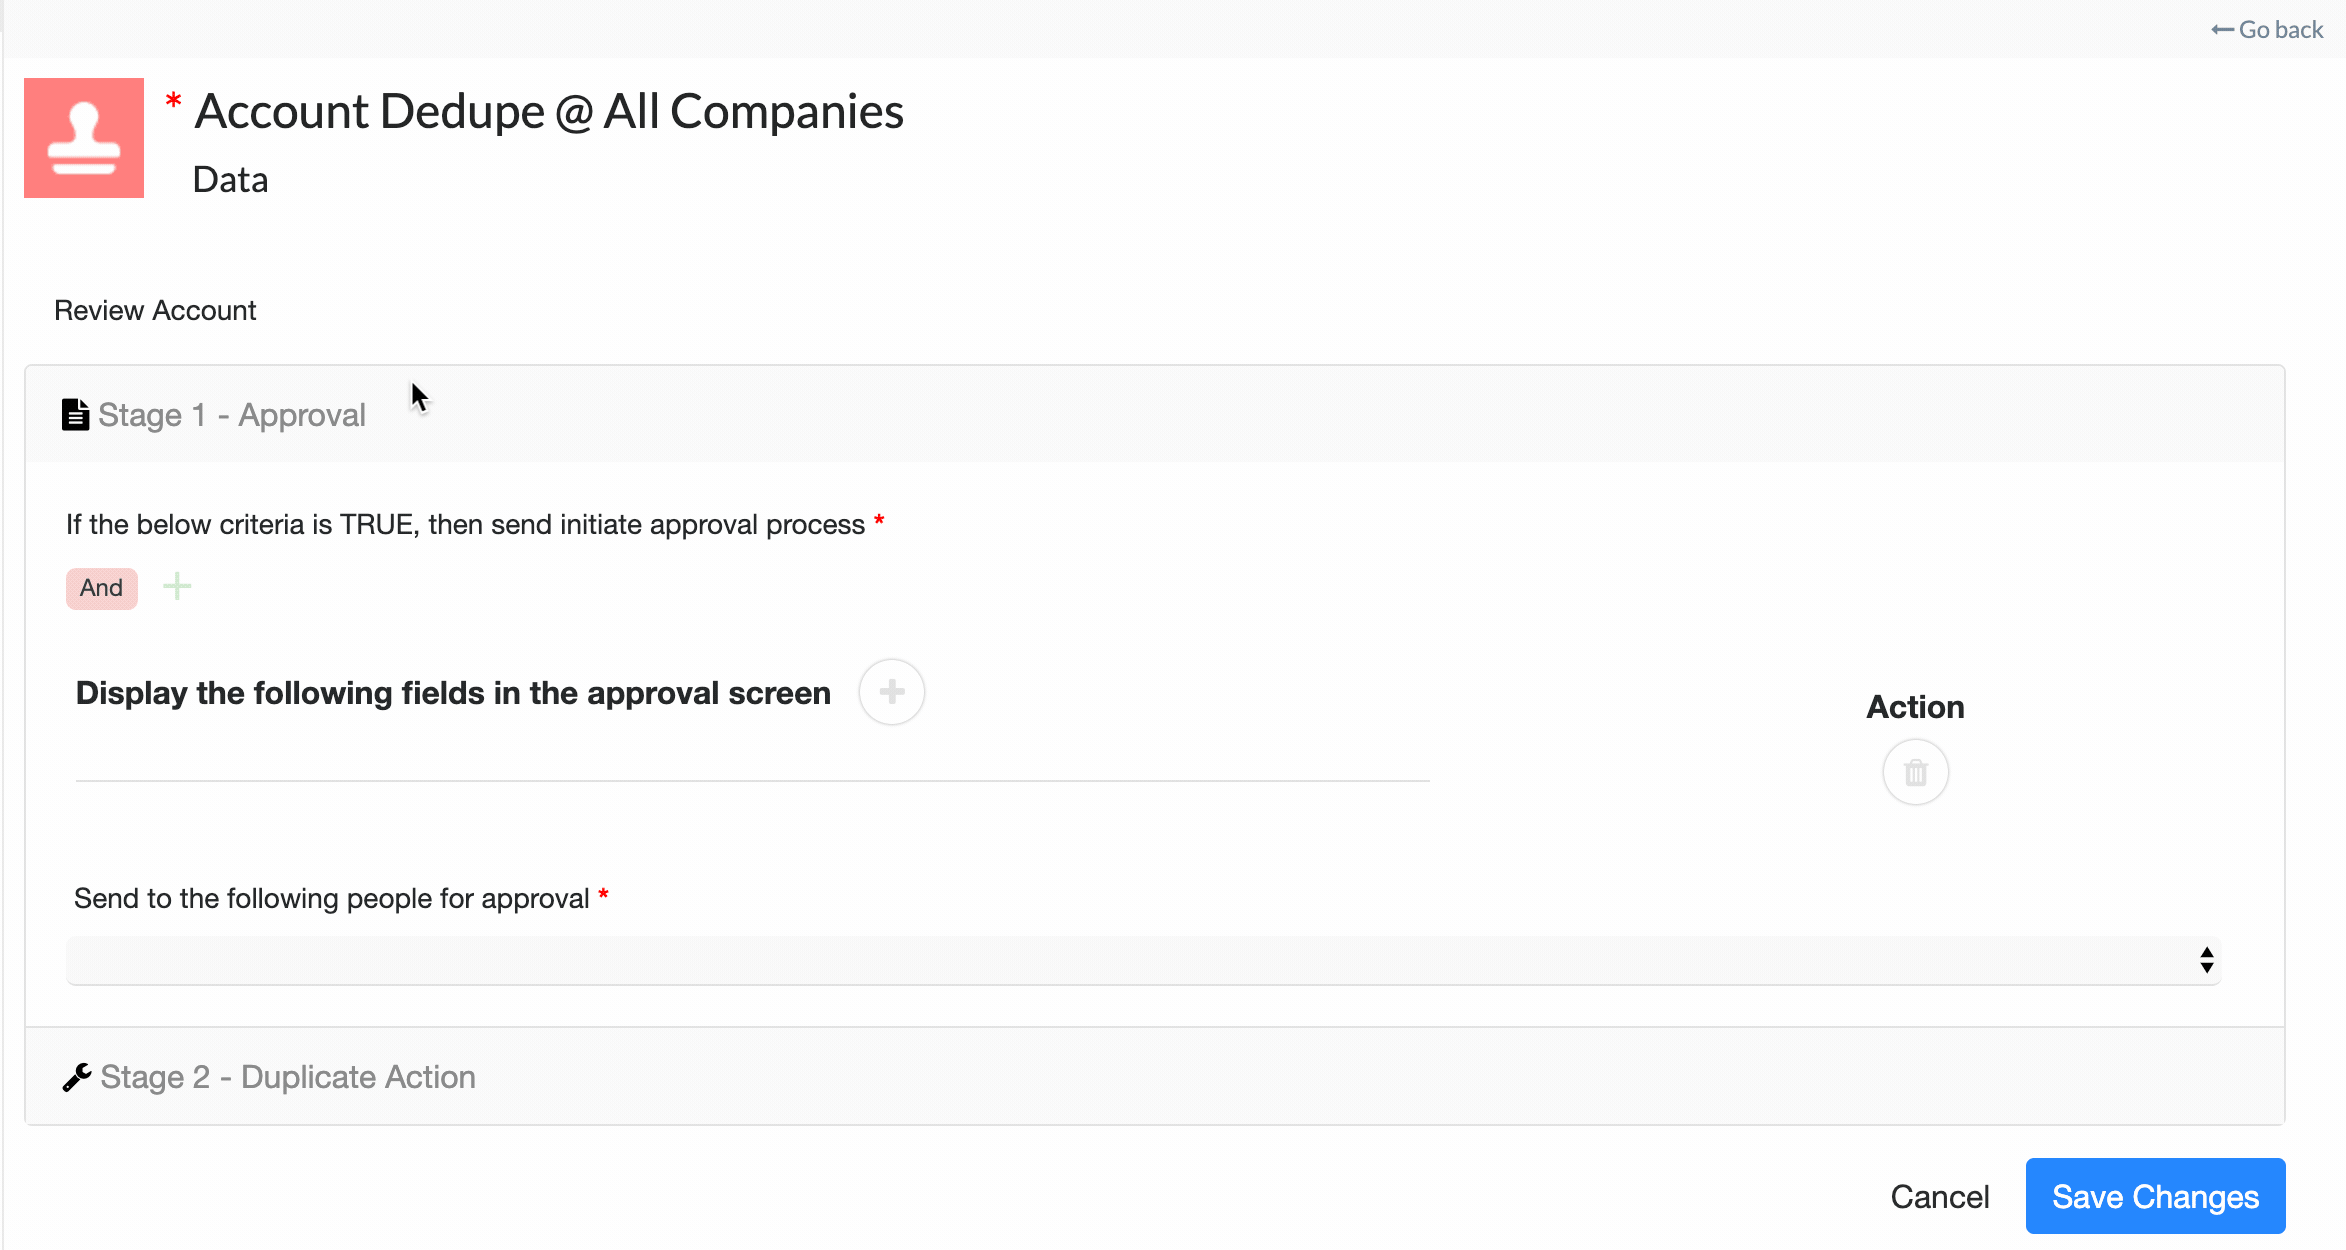Screen dimensions: 2346x1250
Task: Click the Action column header
Action: (1915, 707)
